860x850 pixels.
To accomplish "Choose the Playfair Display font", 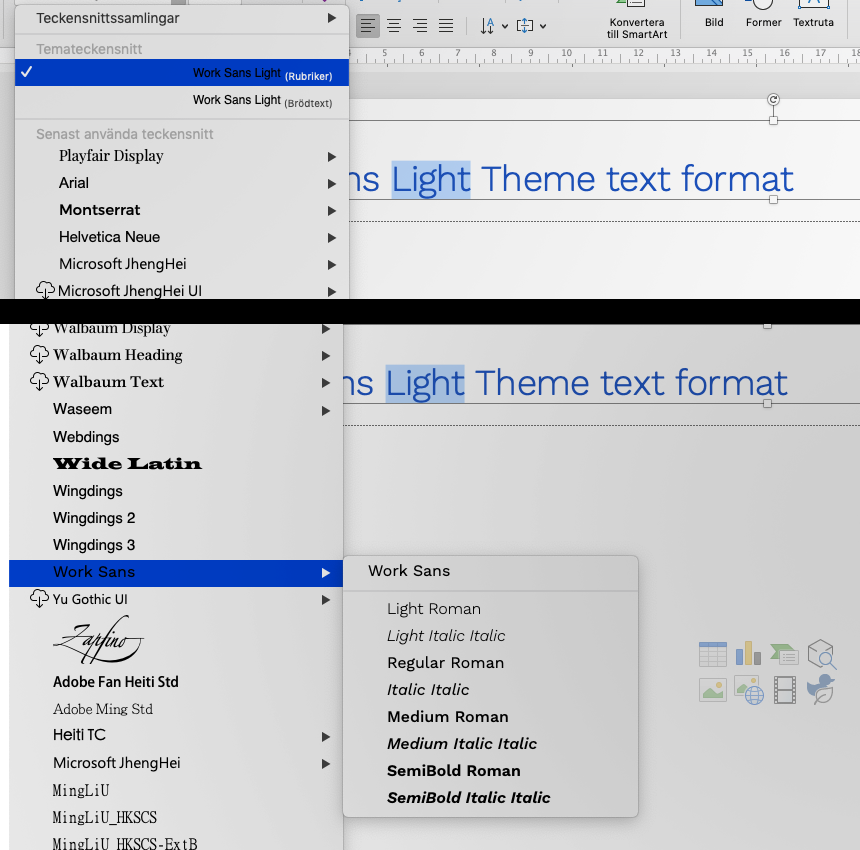I will [111, 156].
